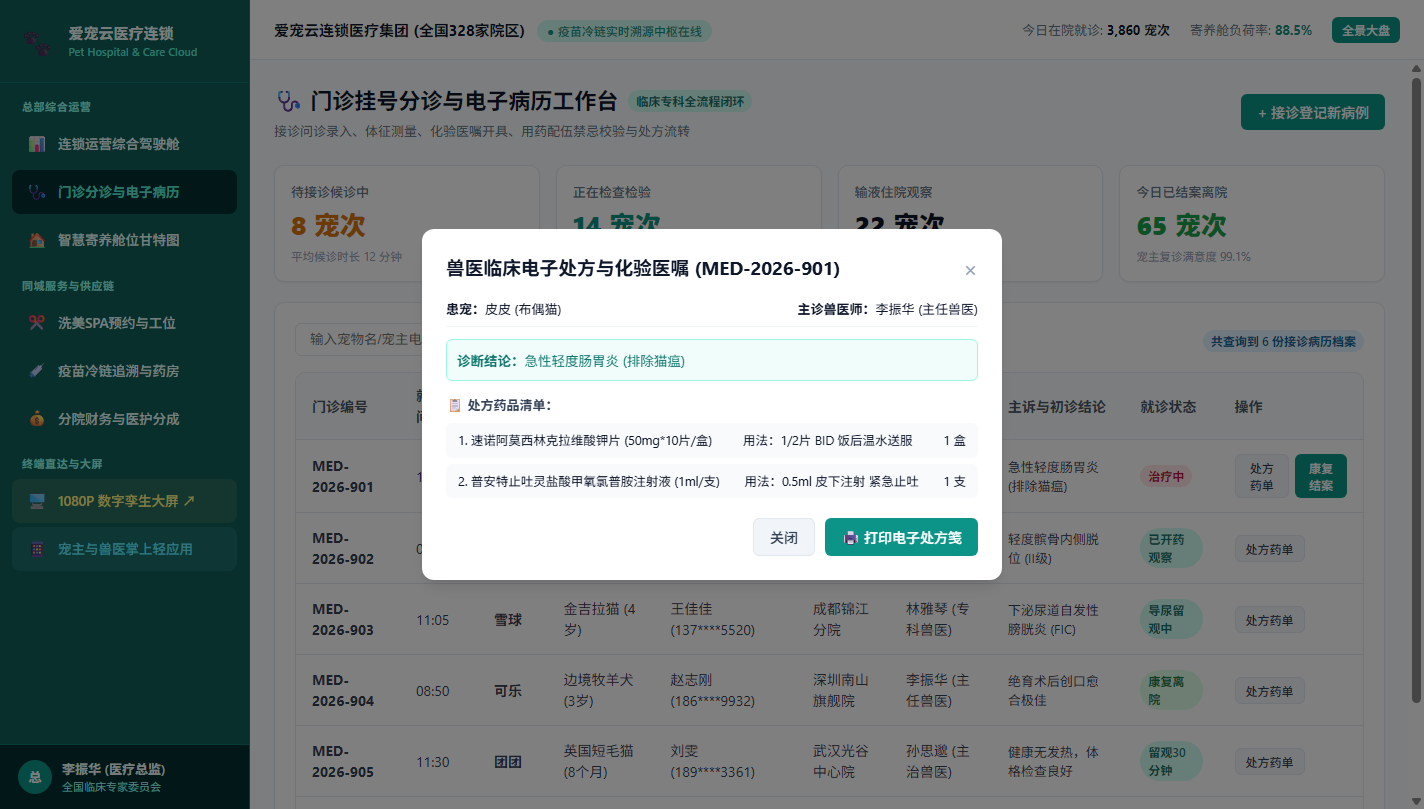This screenshot has height=809, width=1424.
Task: Click the 总 user avatar in the sidebar footer
Action: click(35, 777)
